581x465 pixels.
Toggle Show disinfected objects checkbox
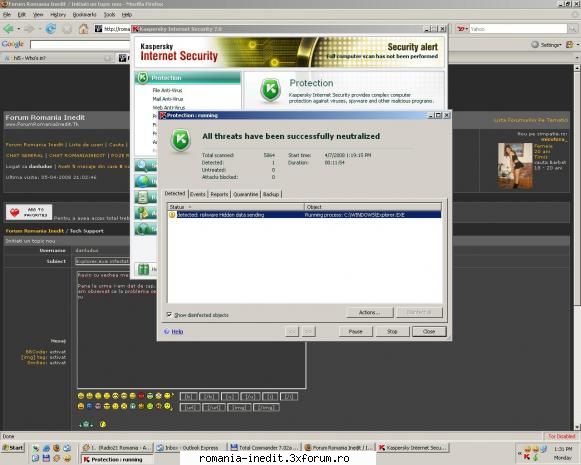click(170, 315)
